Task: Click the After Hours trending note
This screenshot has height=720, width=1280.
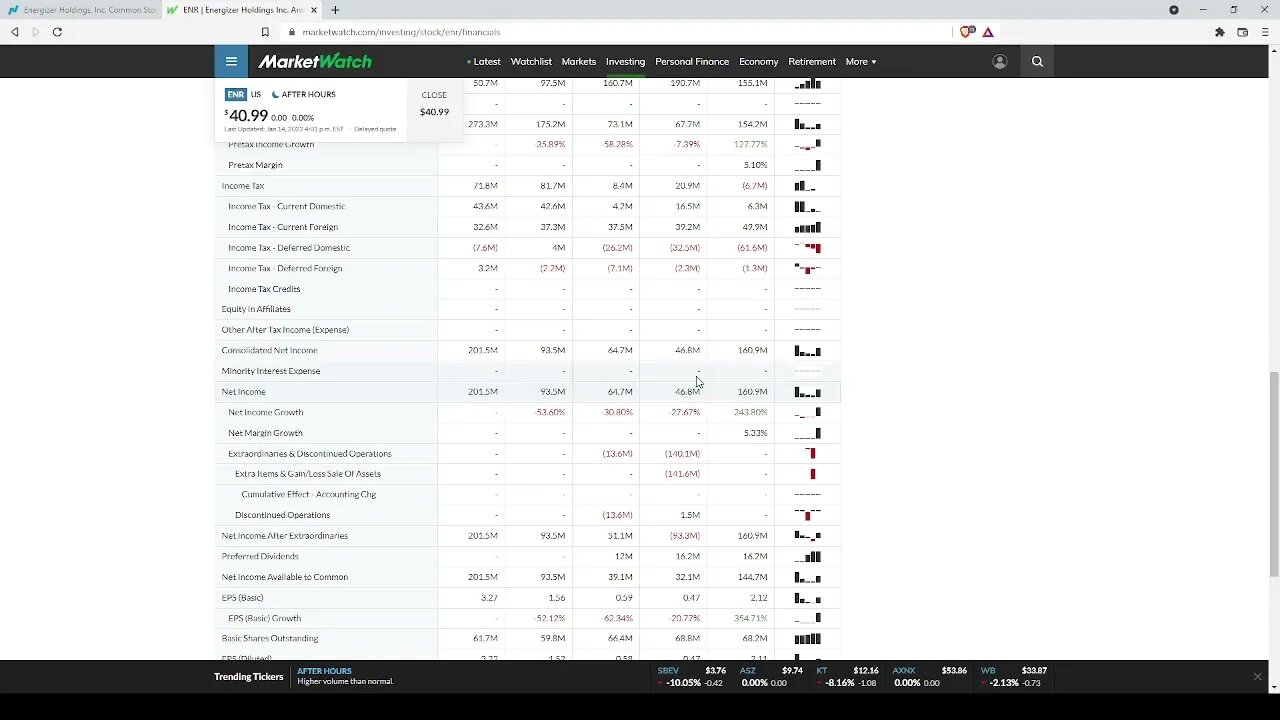Action: click(x=345, y=677)
